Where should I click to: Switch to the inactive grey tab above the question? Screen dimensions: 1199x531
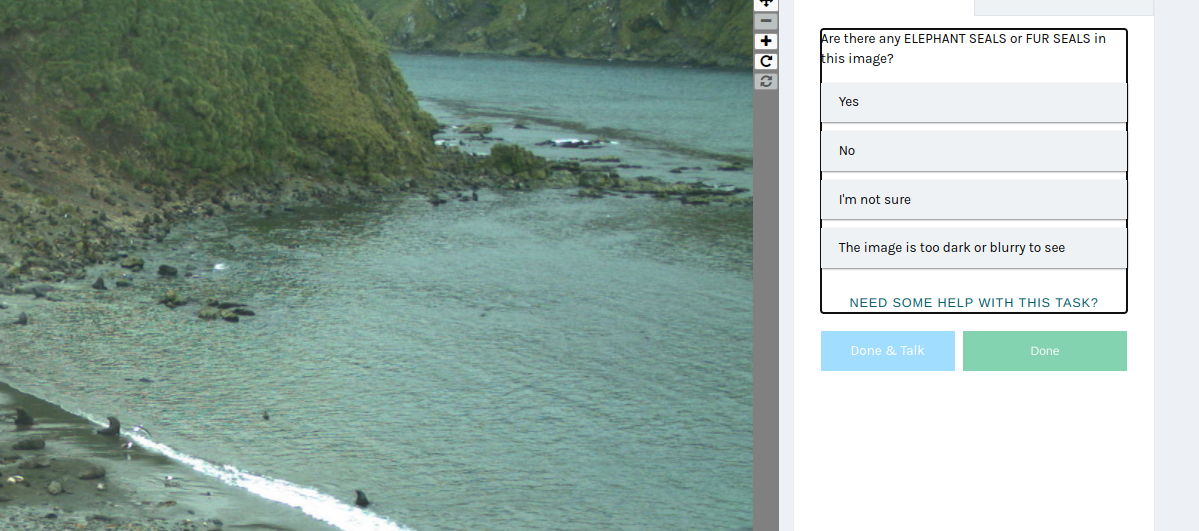(x=1064, y=7)
